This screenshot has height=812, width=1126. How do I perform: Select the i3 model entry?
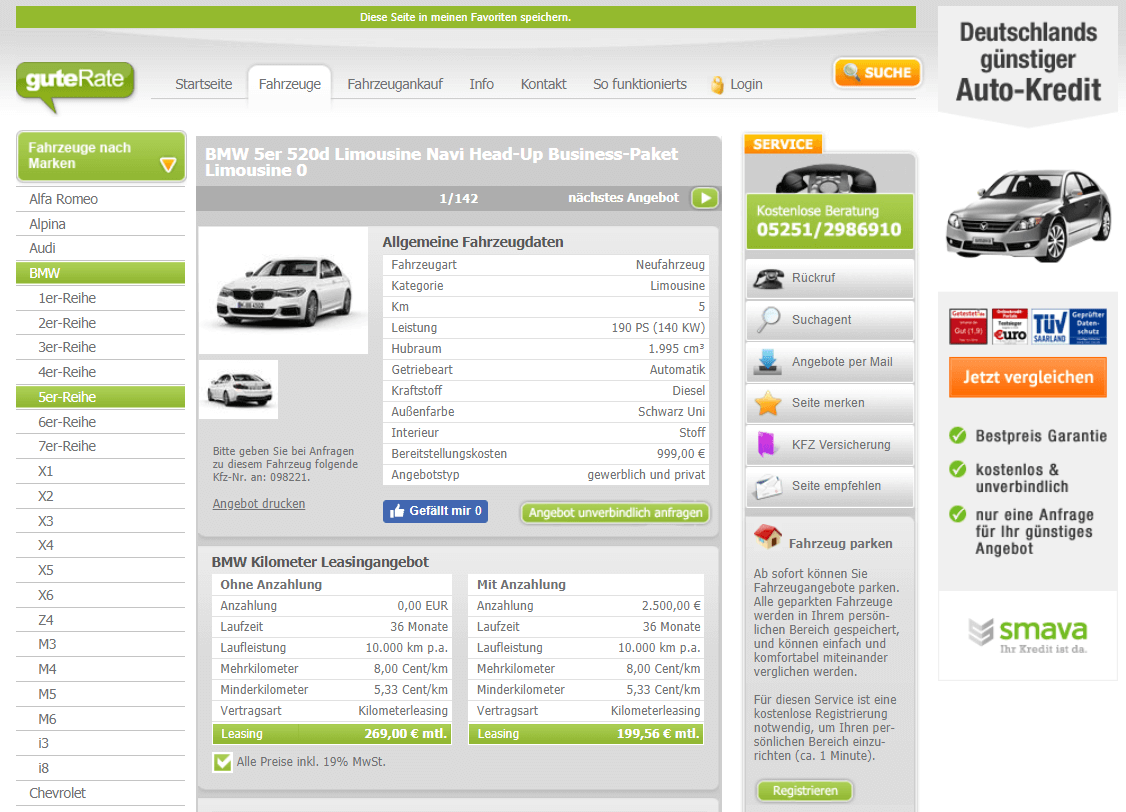click(101, 744)
